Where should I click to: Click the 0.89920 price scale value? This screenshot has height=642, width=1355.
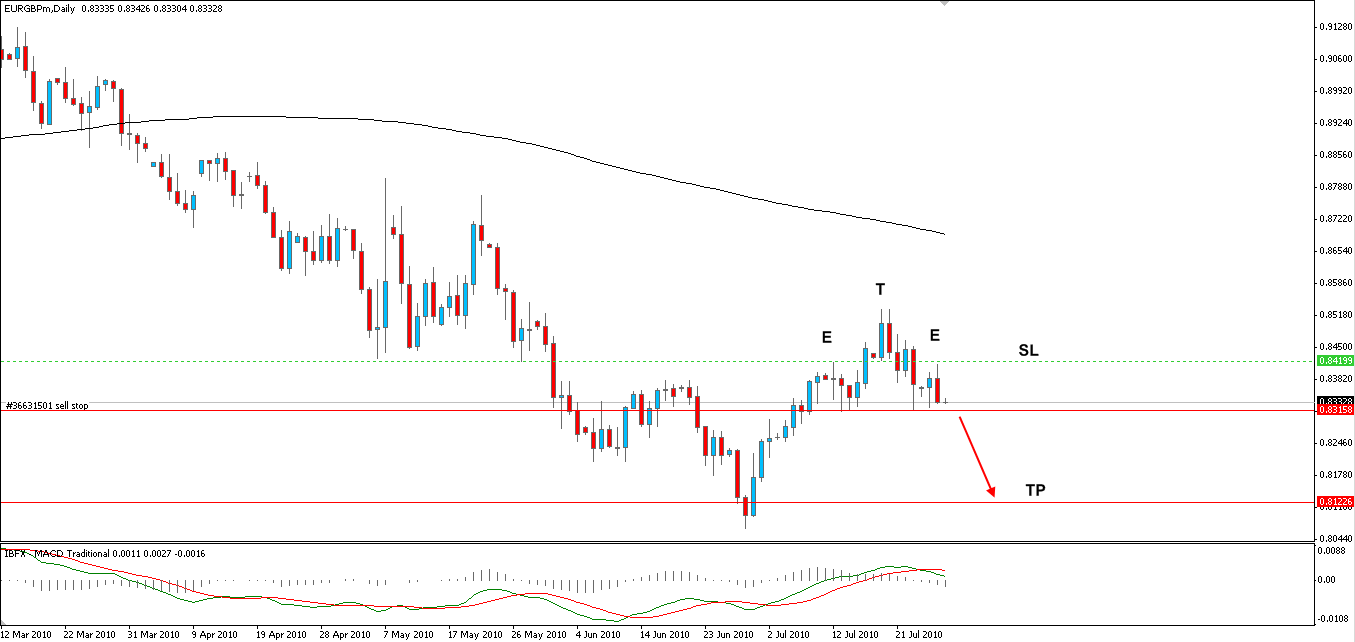pos(1336,91)
